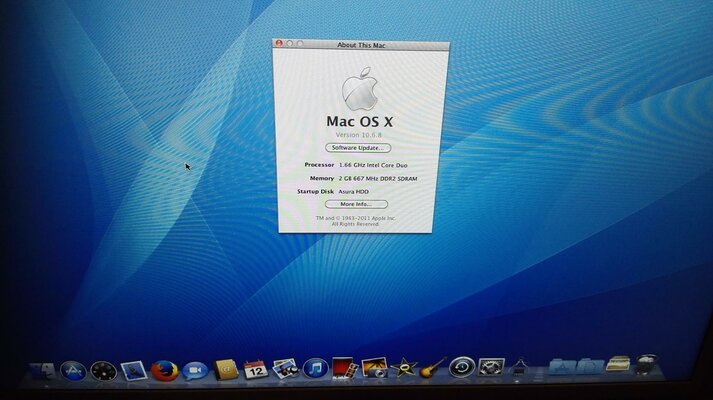This screenshot has width=713, height=400.
Task: Open the Trash in the dock
Action: (x=647, y=363)
